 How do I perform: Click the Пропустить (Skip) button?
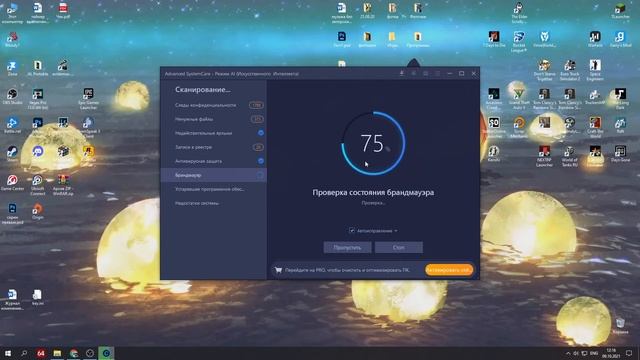[347, 247]
